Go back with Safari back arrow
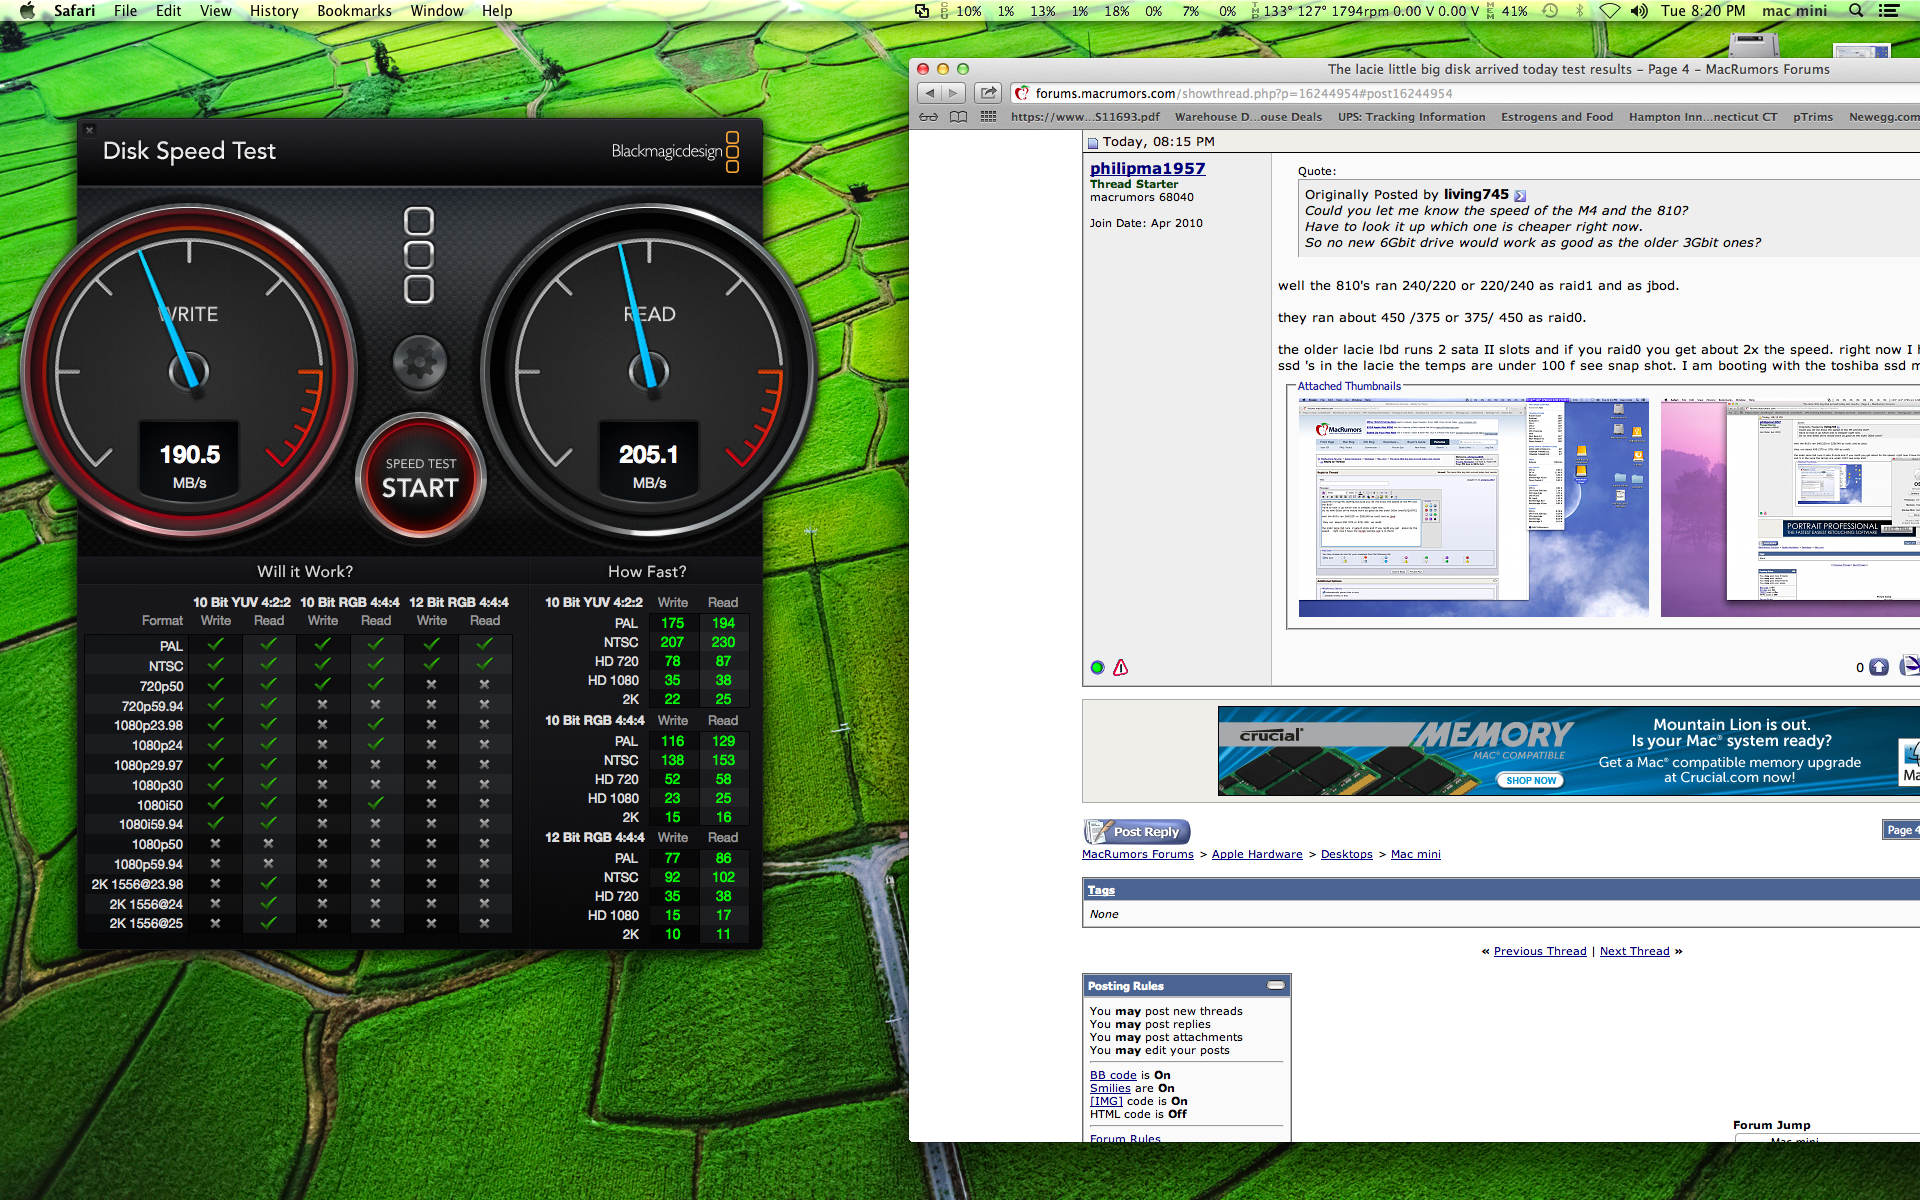This screenshot has height=1200, width=1920. 930,93
